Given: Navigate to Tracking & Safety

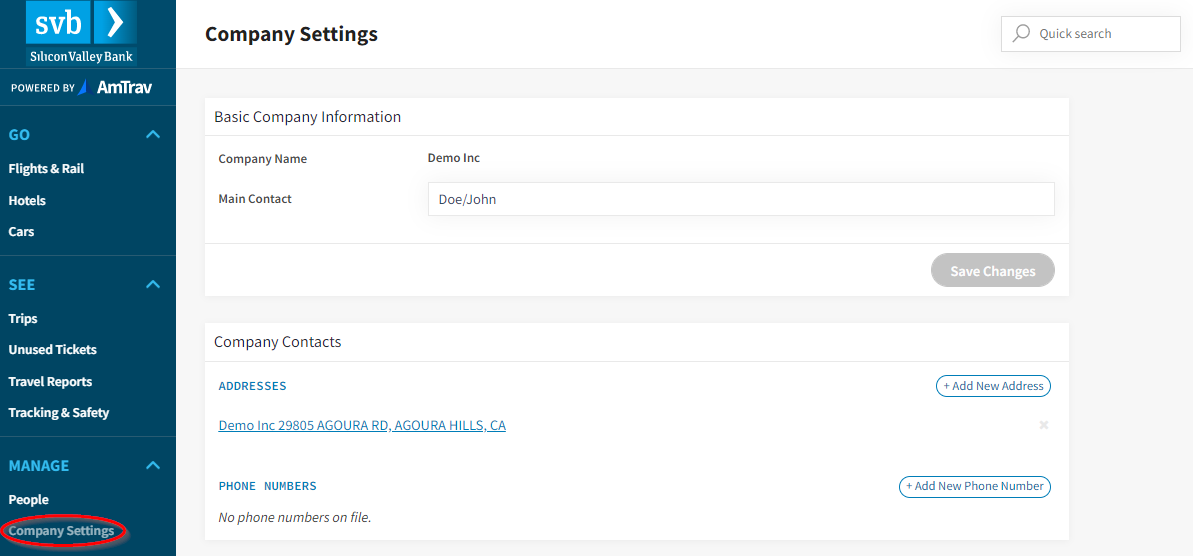Looking at the screenshot, I should (x=58, y=412).
